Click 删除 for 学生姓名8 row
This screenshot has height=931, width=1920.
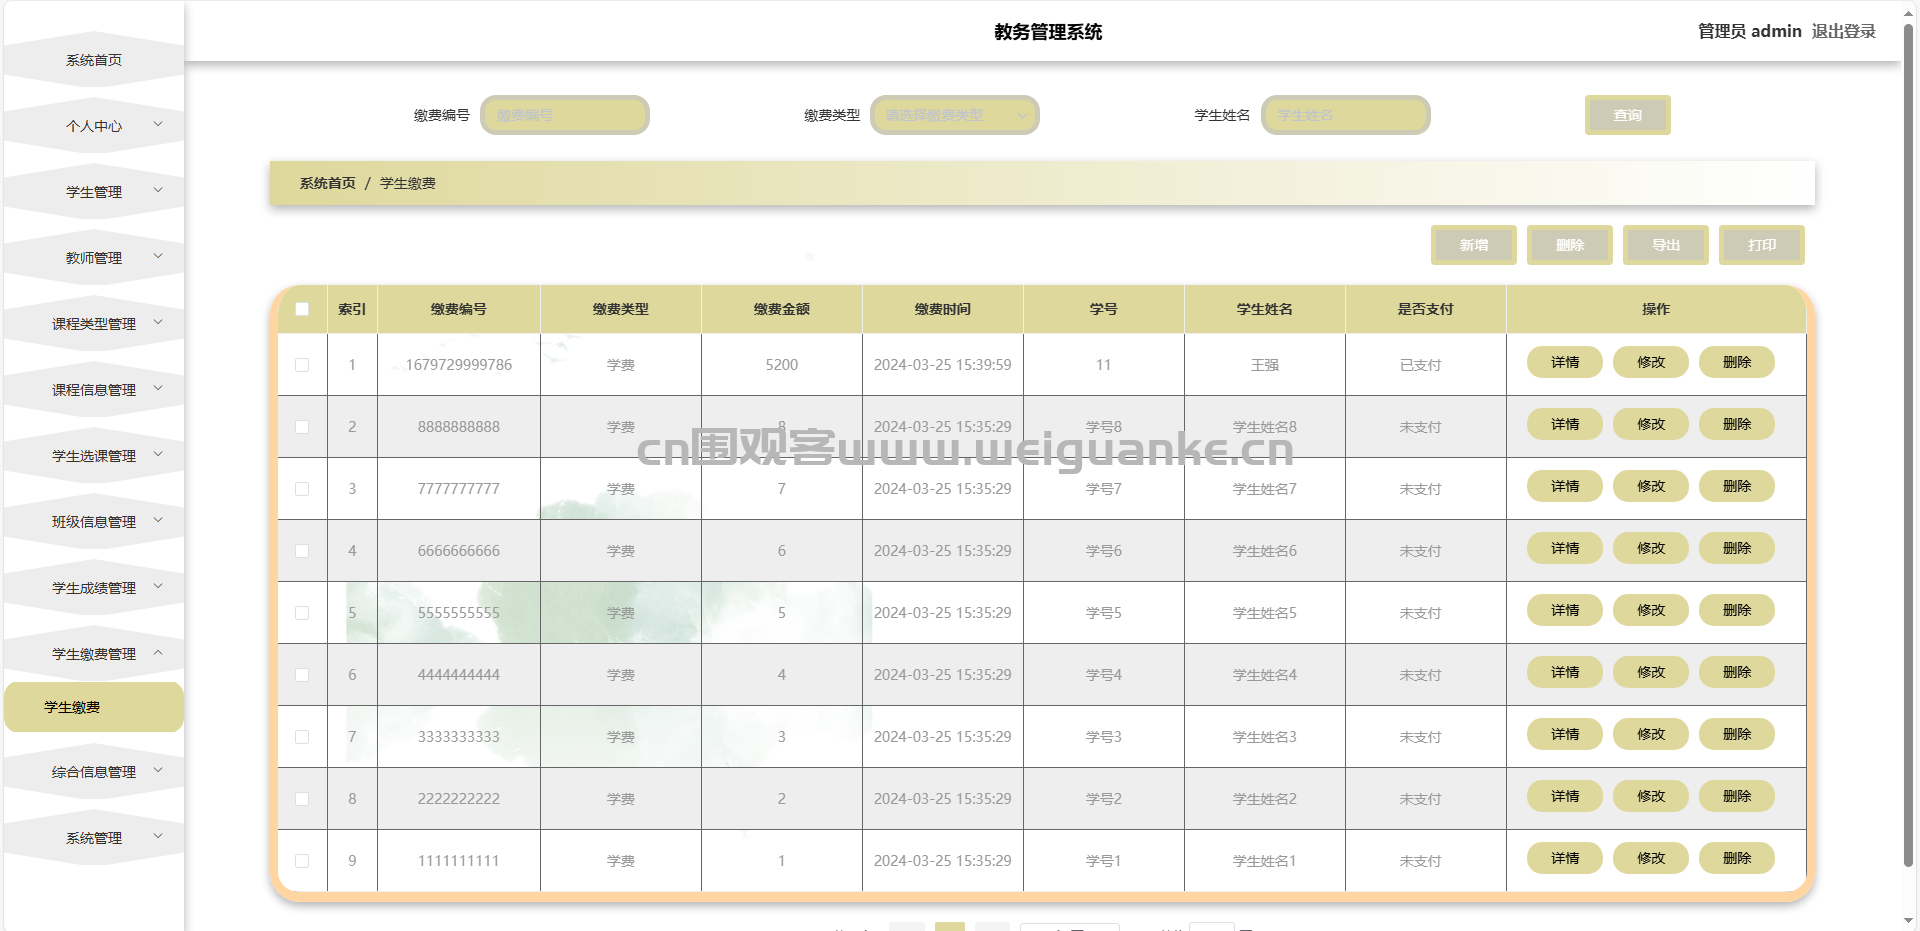(x=1737, y=424)
